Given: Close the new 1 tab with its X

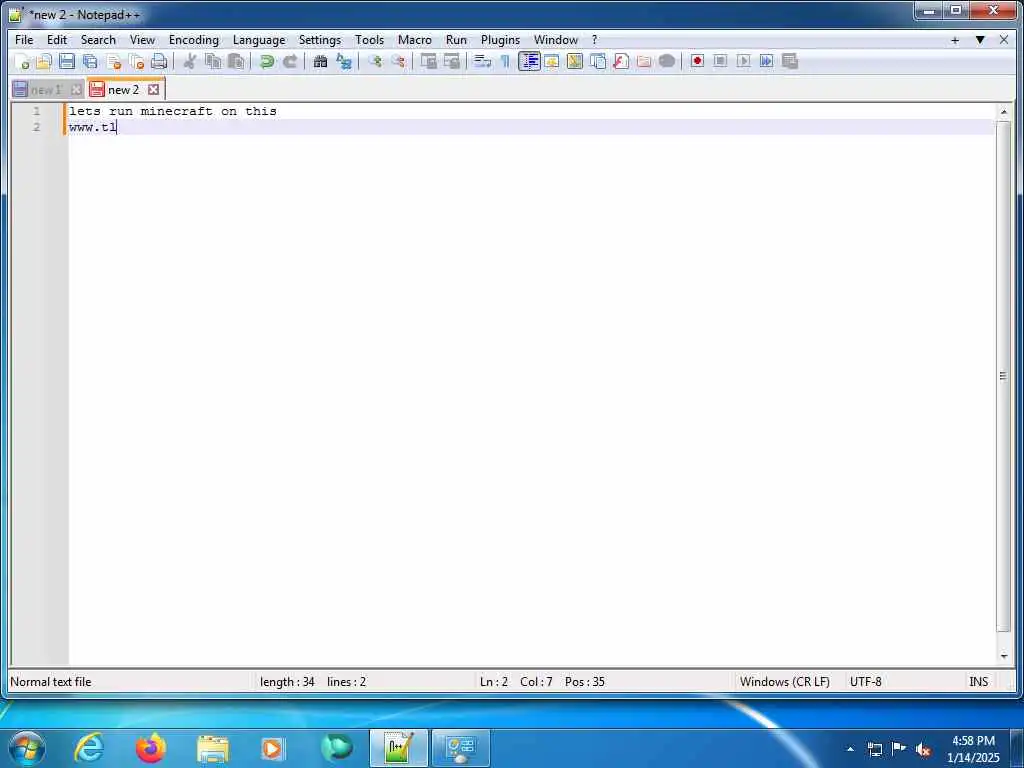Looking at the screenshot, I should point(76,89).
